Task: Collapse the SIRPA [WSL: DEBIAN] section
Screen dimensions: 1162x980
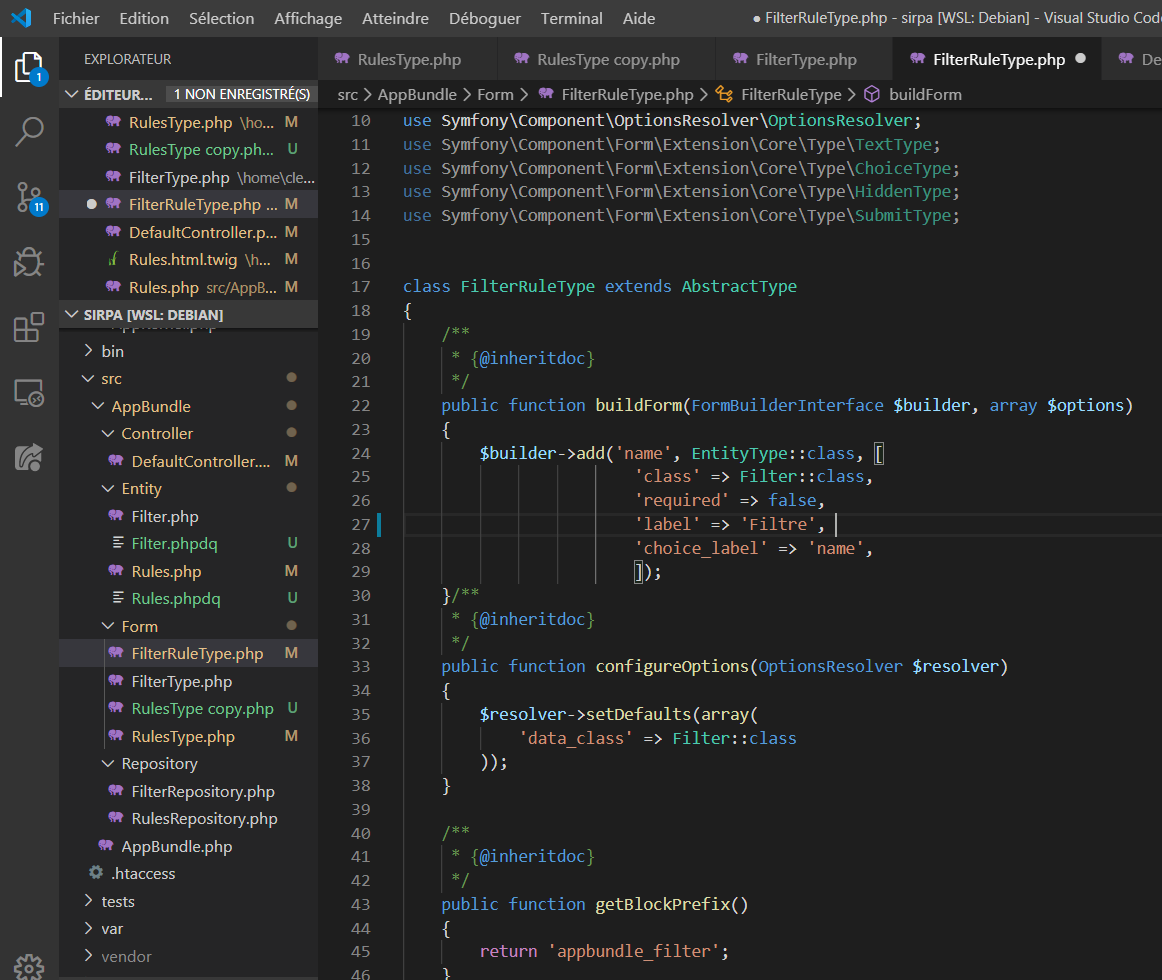Action: (x=71, y=313)
